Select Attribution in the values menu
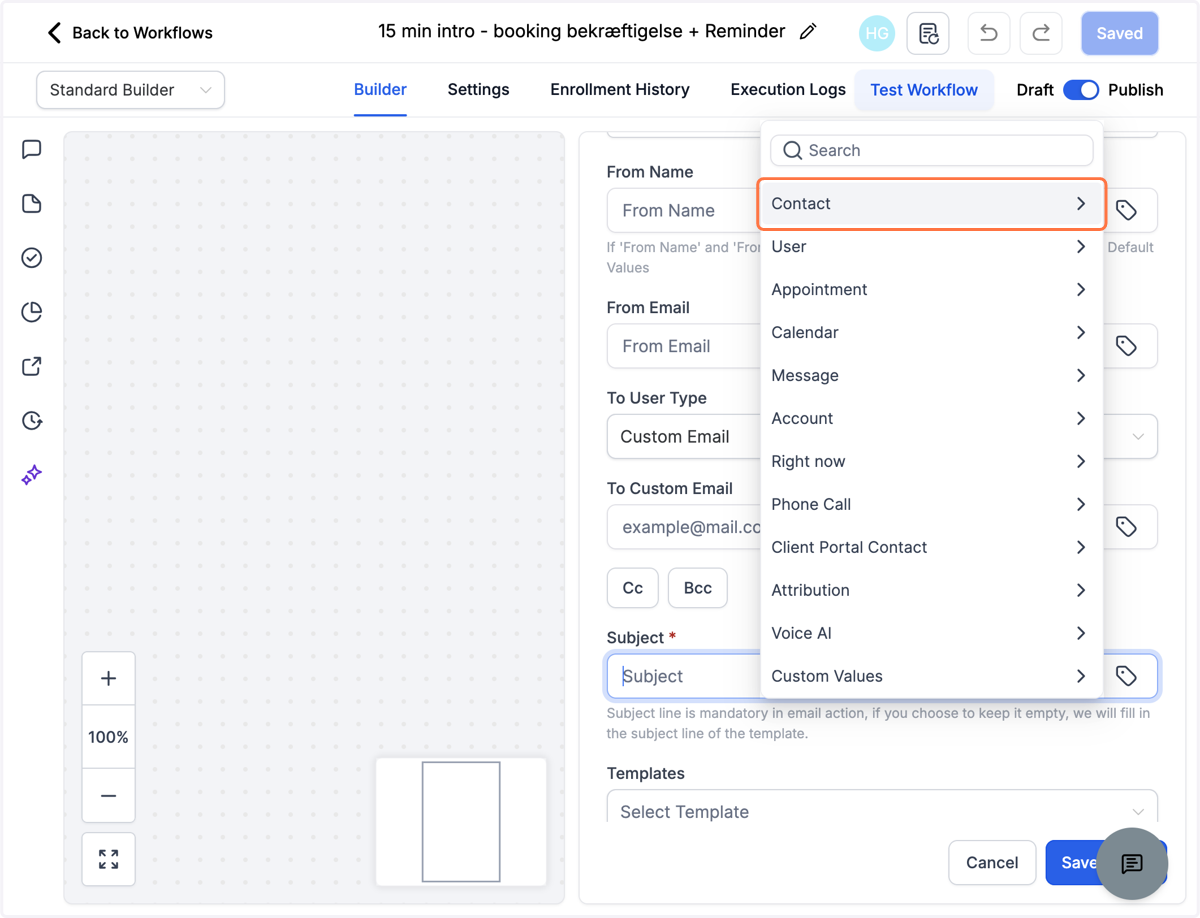Viewport: 1200px width, 918px height. [931, 591]
